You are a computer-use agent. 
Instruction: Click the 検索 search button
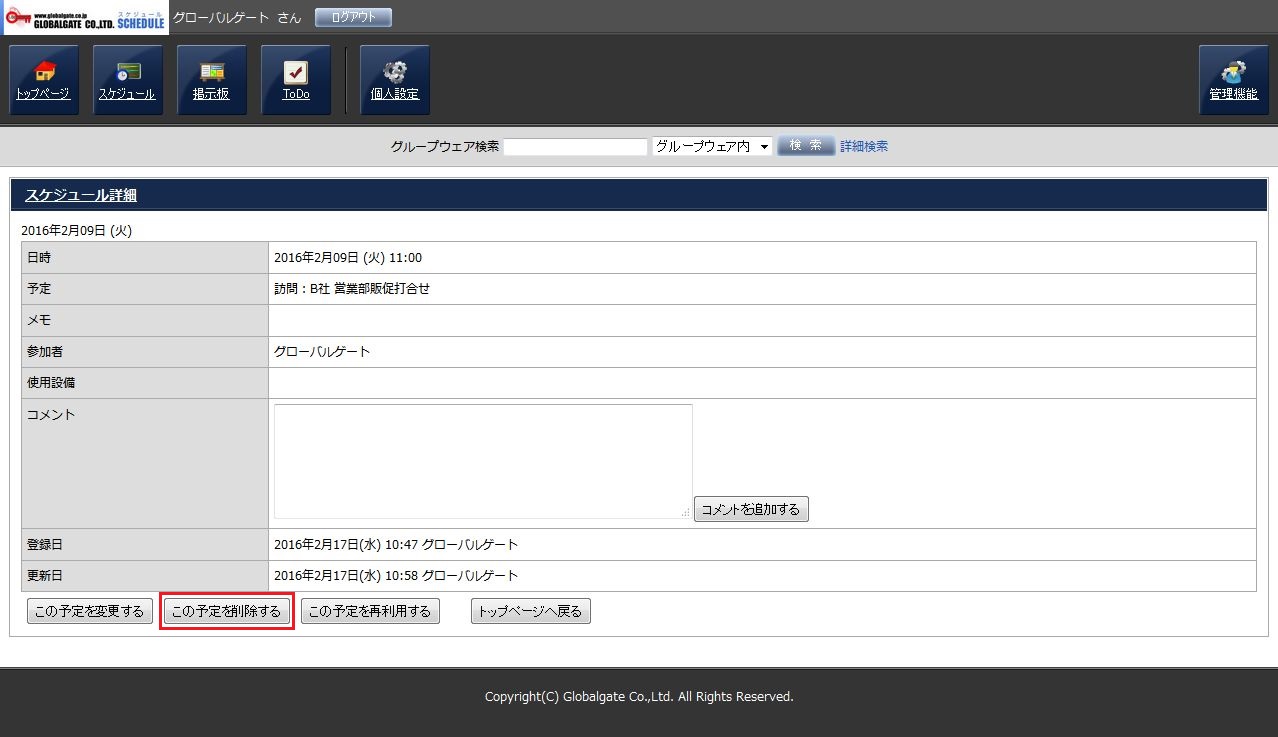pyautogui.click(x=805, y=146)
